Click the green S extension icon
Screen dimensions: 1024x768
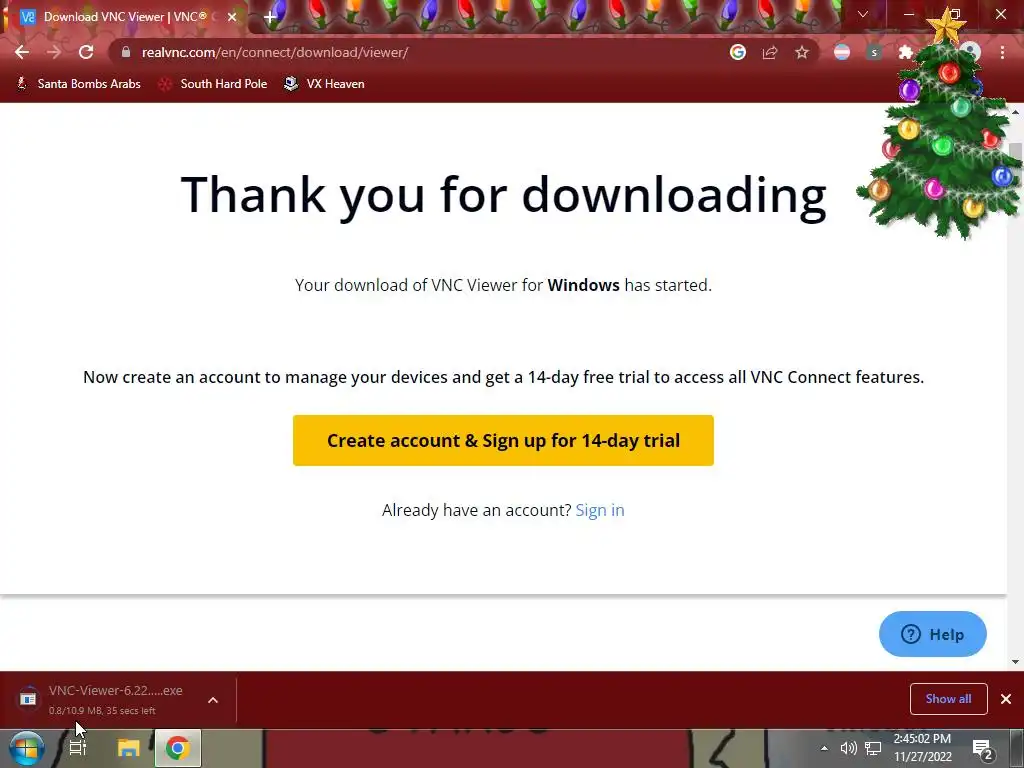tap(874, 52)
